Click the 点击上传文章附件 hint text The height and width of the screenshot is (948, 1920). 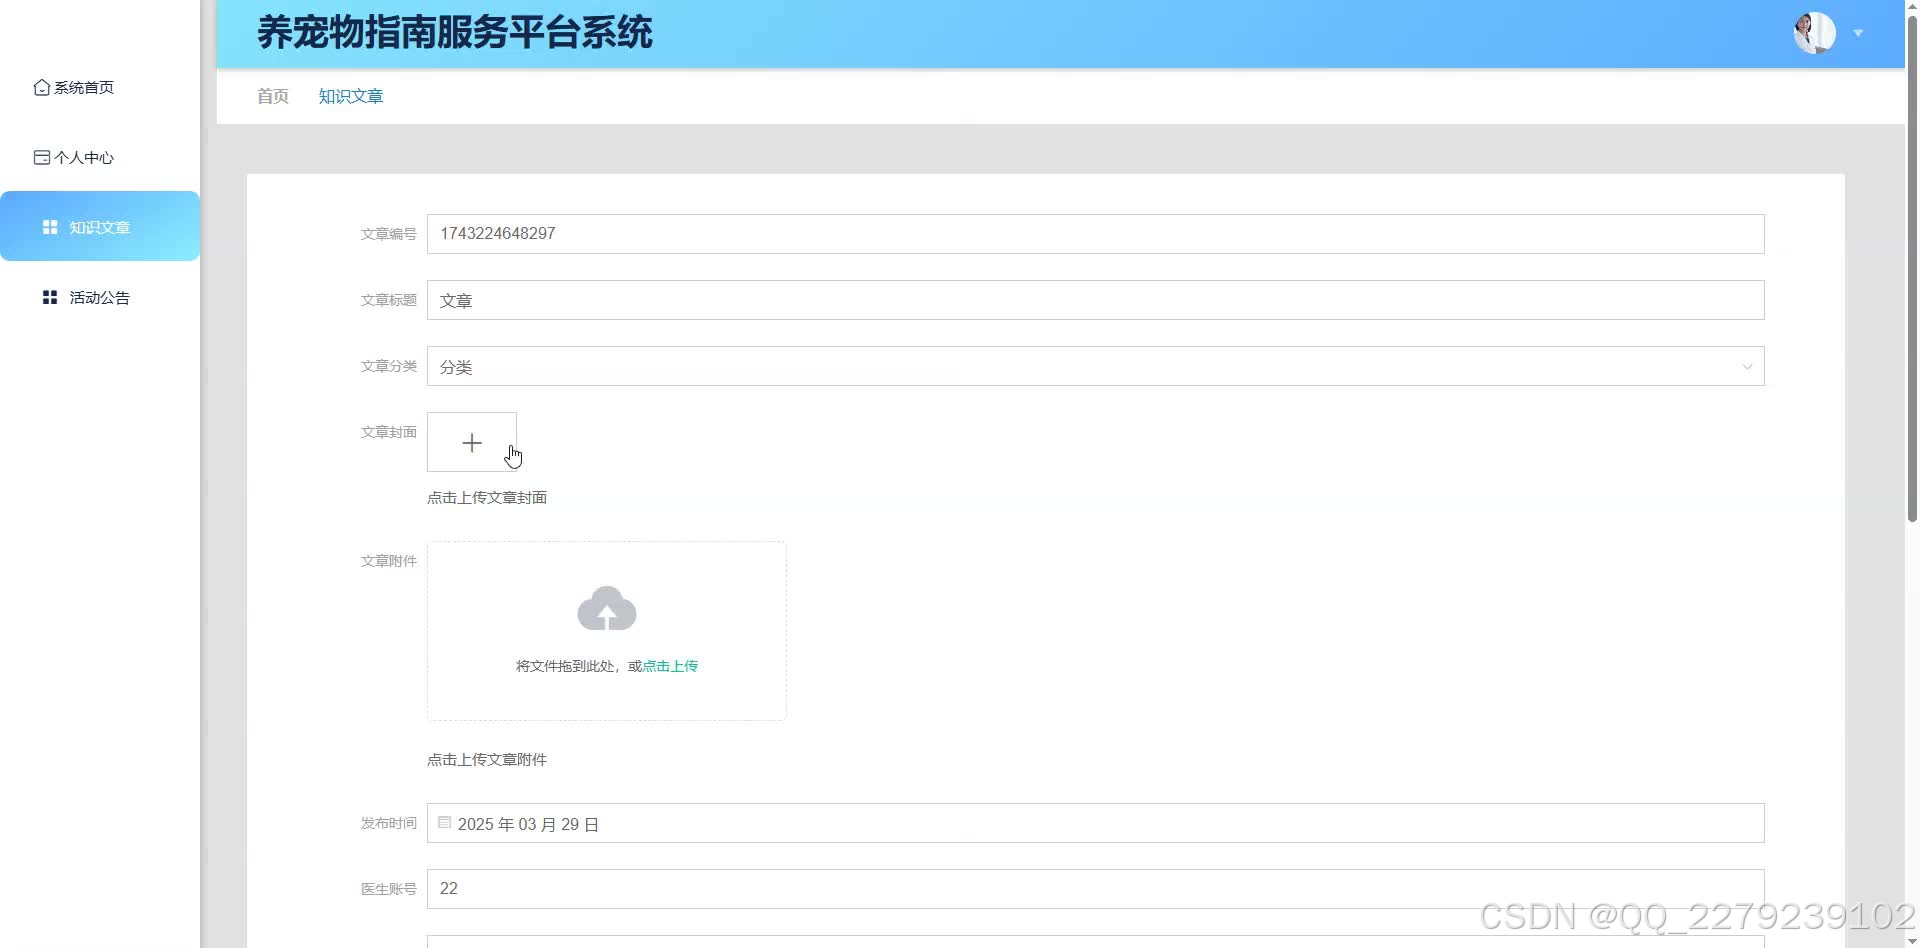point(487,760)
